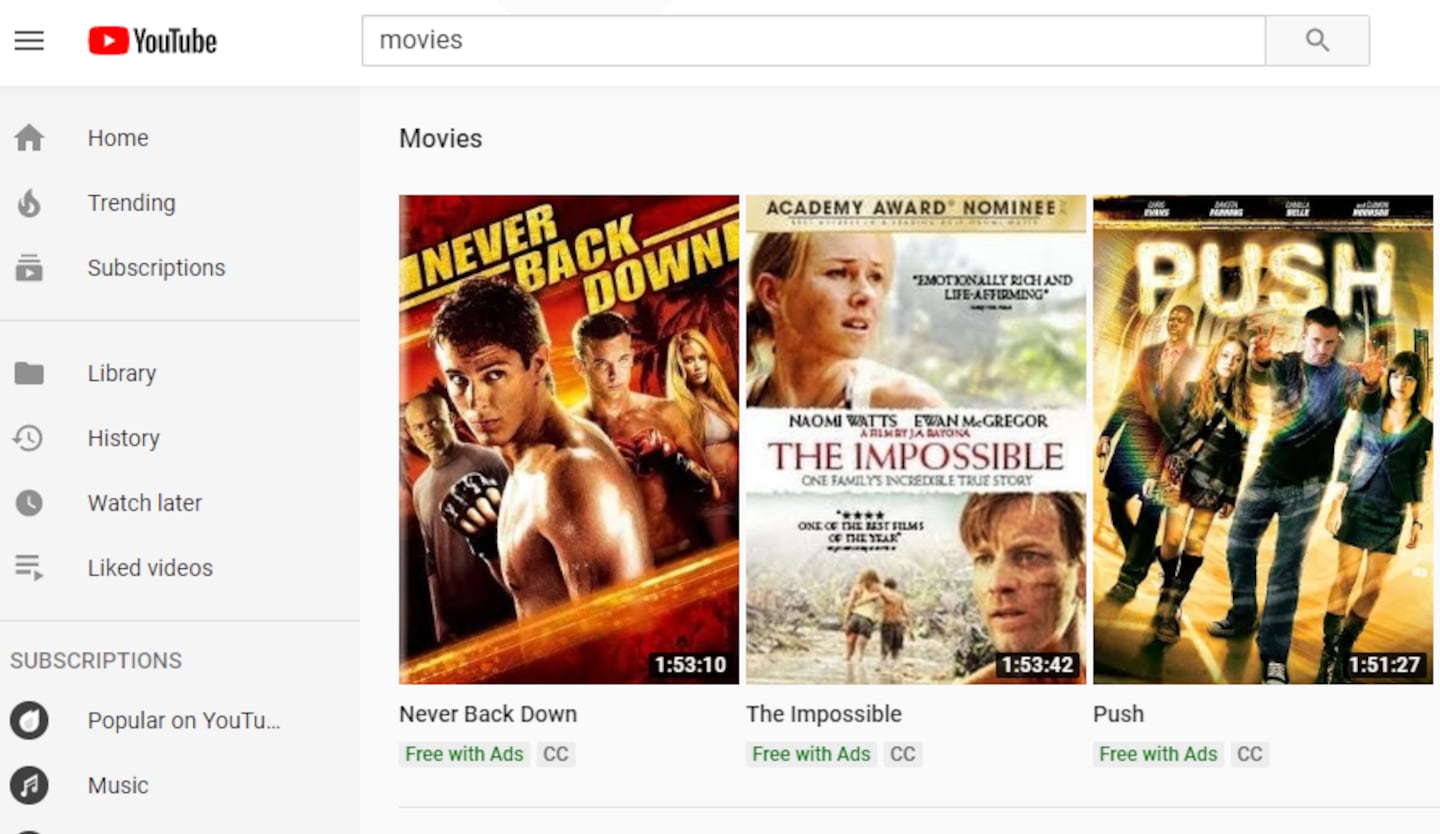
Task: Focus the search box containing "movies"
Action: pos(812,41)
